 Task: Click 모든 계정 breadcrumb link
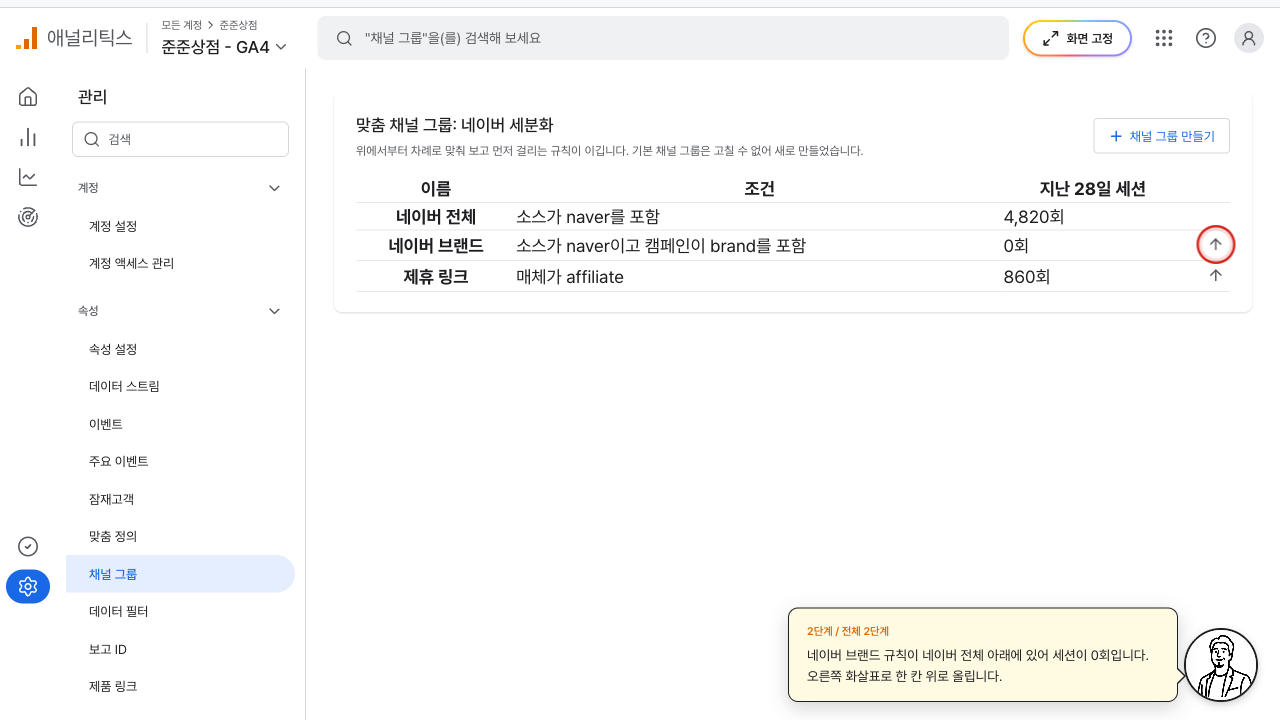pyautogui.click(x=181, y=25)
